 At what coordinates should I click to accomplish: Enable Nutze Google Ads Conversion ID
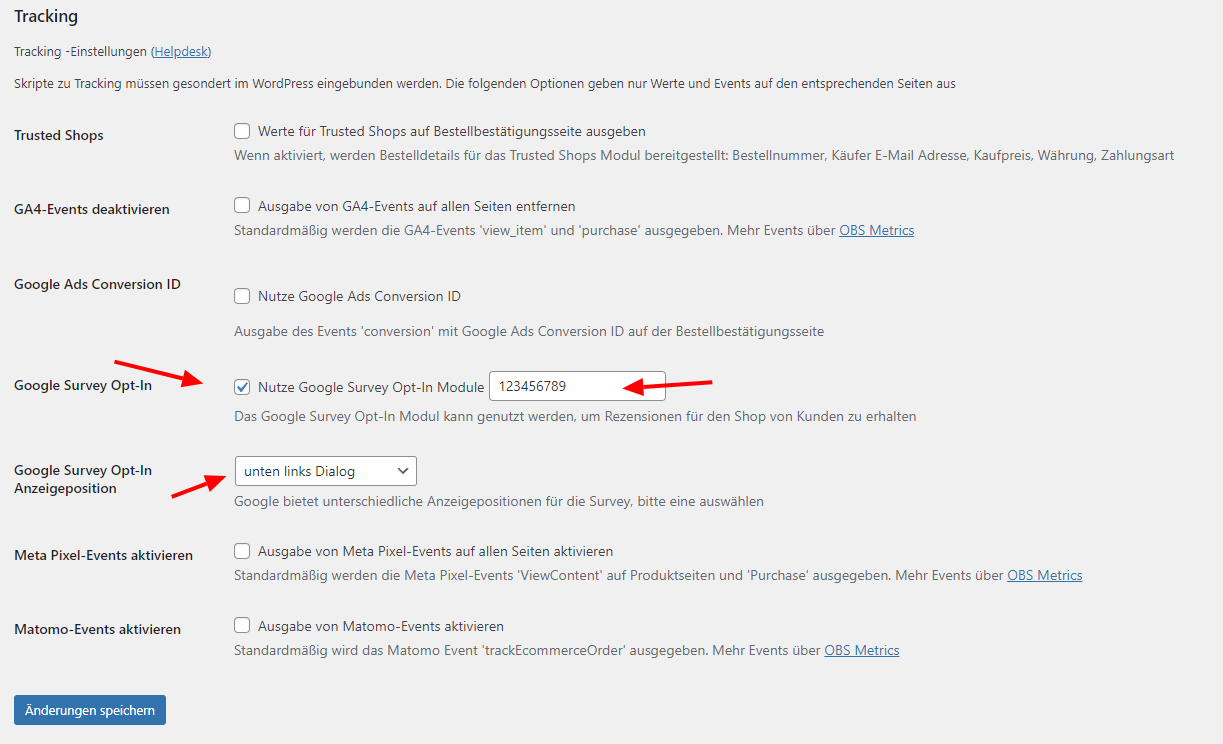pyautogui.click(x=242, y=296)
